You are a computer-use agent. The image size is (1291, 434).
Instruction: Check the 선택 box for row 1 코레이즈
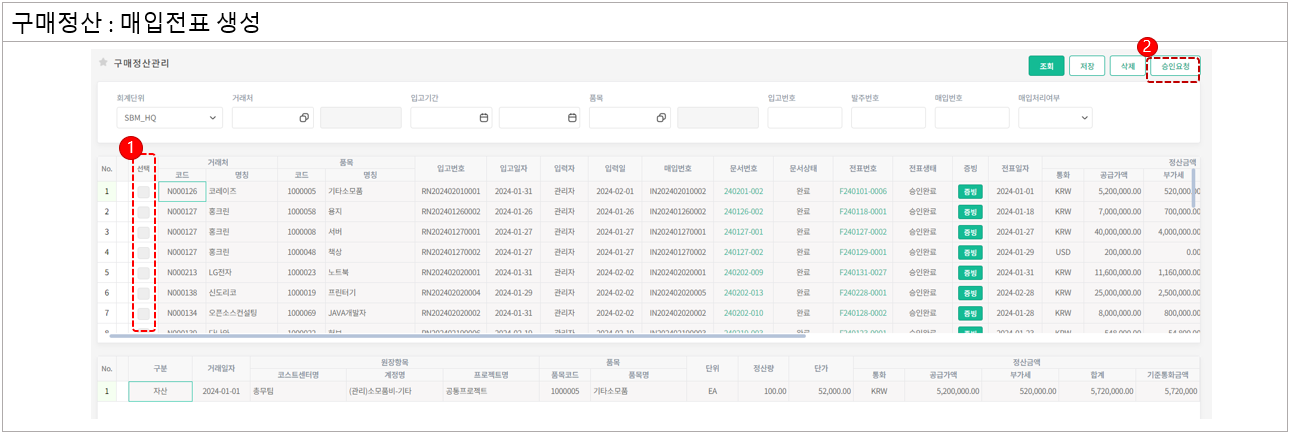pyautogui.click(x=144, y=190)
